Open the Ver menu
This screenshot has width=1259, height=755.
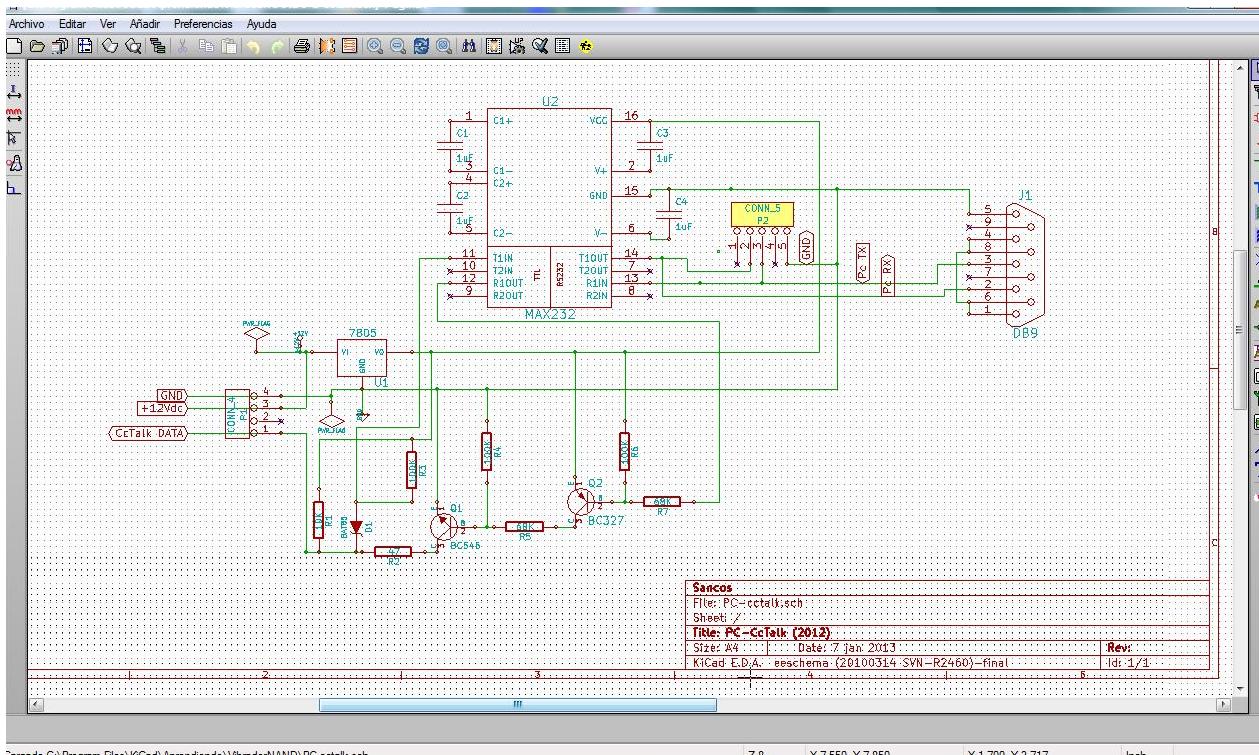tap(107, 23)
